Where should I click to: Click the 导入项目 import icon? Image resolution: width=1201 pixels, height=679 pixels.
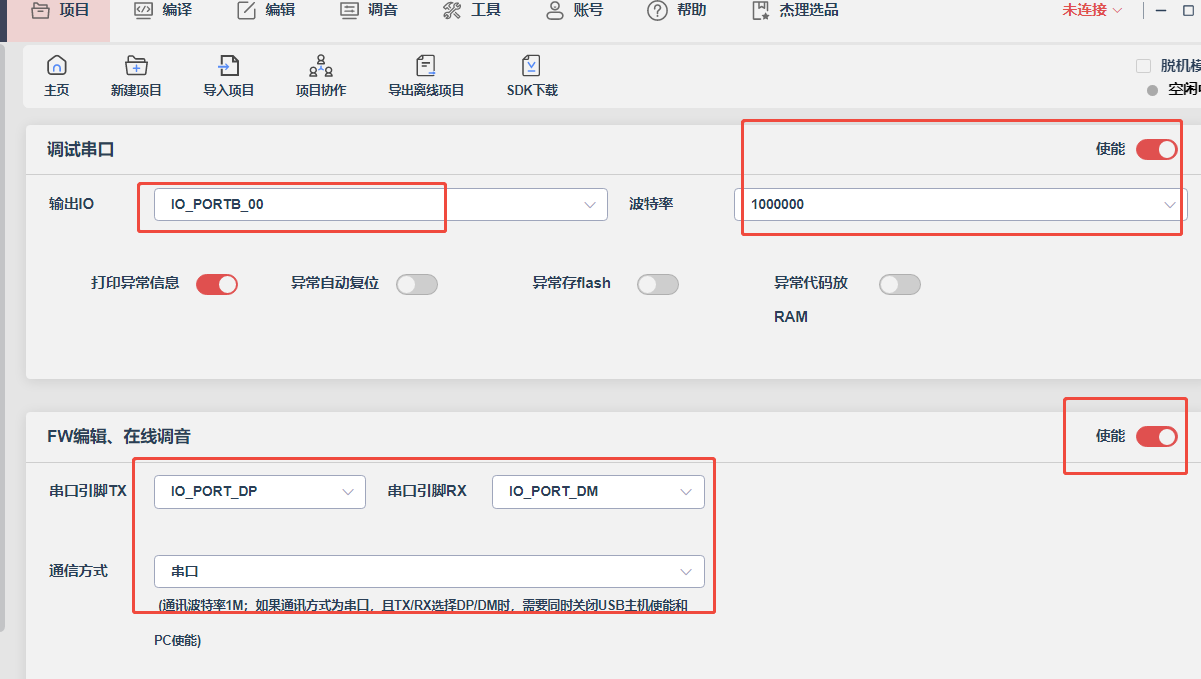pos(229,66)
